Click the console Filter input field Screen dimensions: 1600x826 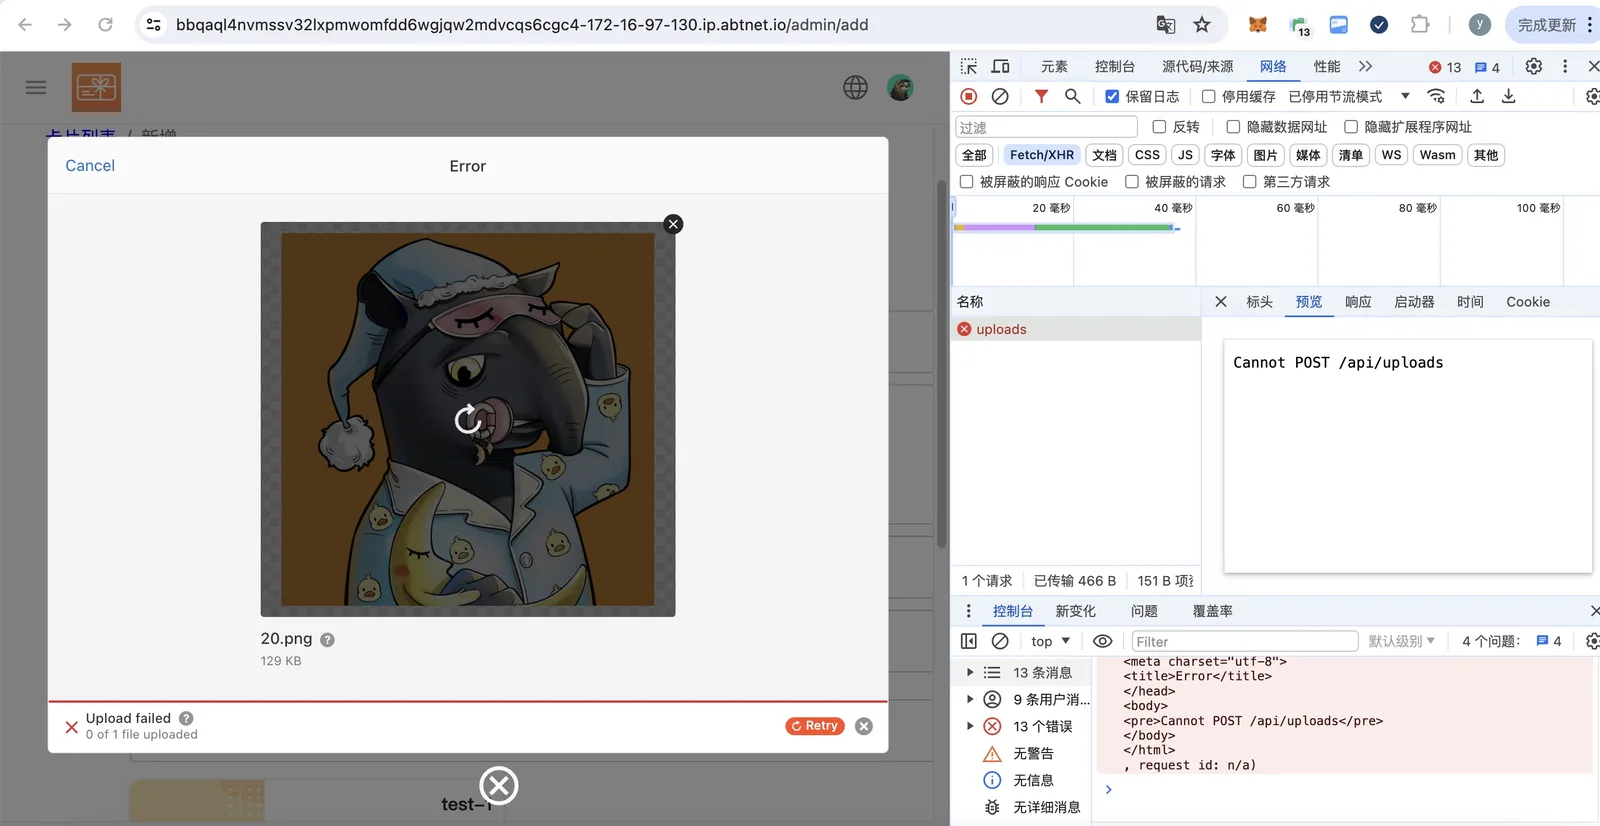click(x=1244, y=641)
